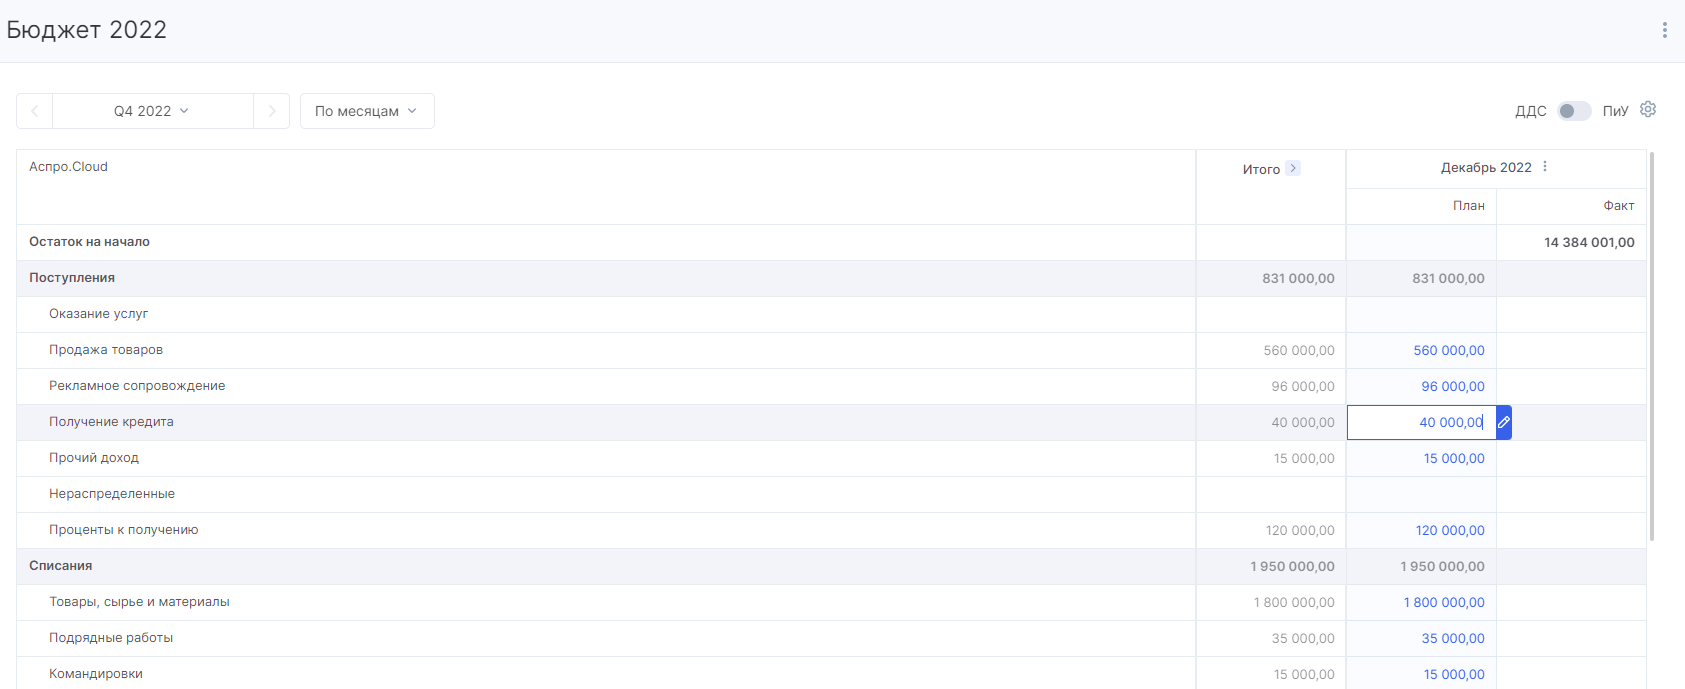
Task: Click the vertical table scrollbar
Action: point(1651,346)
